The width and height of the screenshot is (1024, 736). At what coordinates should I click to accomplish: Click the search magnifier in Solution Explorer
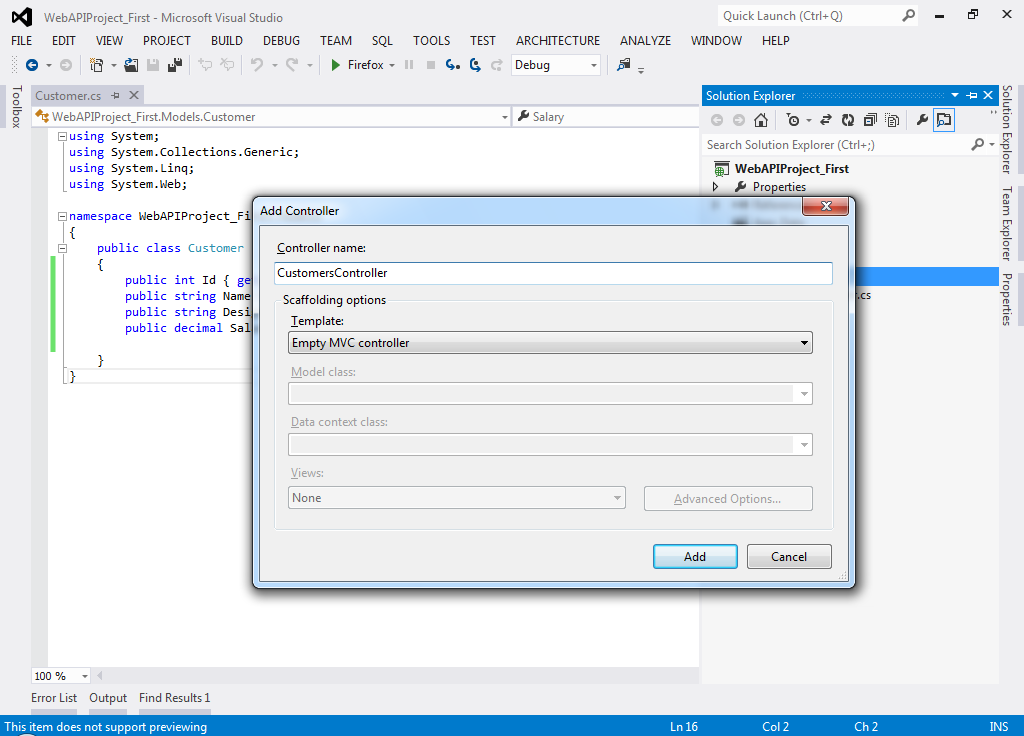(978, 144)
